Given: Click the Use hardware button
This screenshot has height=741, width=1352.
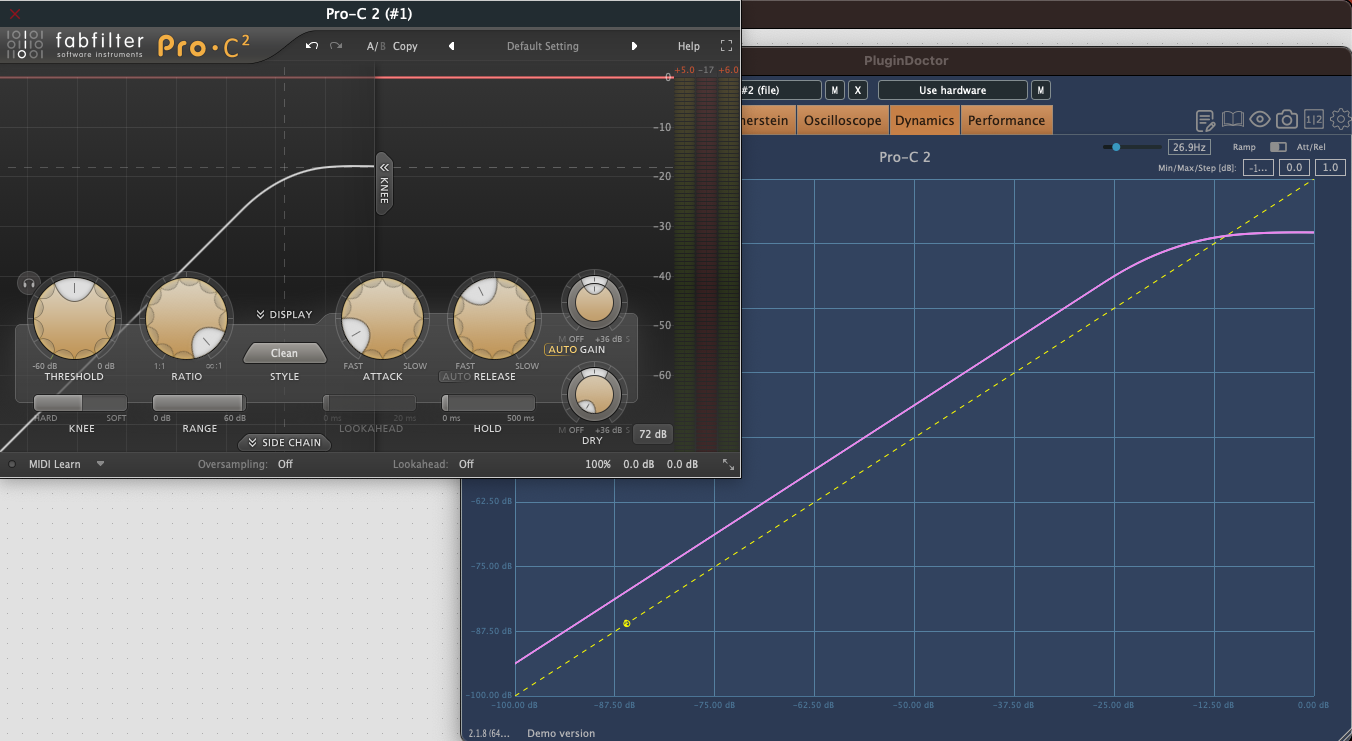Looking at the screenshot, I should coord(952,90).
